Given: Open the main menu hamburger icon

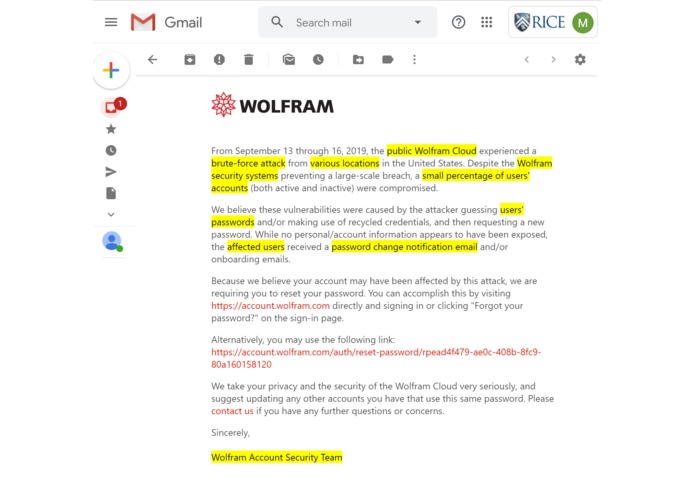Looking at the screenshot, I should point(111,22).
